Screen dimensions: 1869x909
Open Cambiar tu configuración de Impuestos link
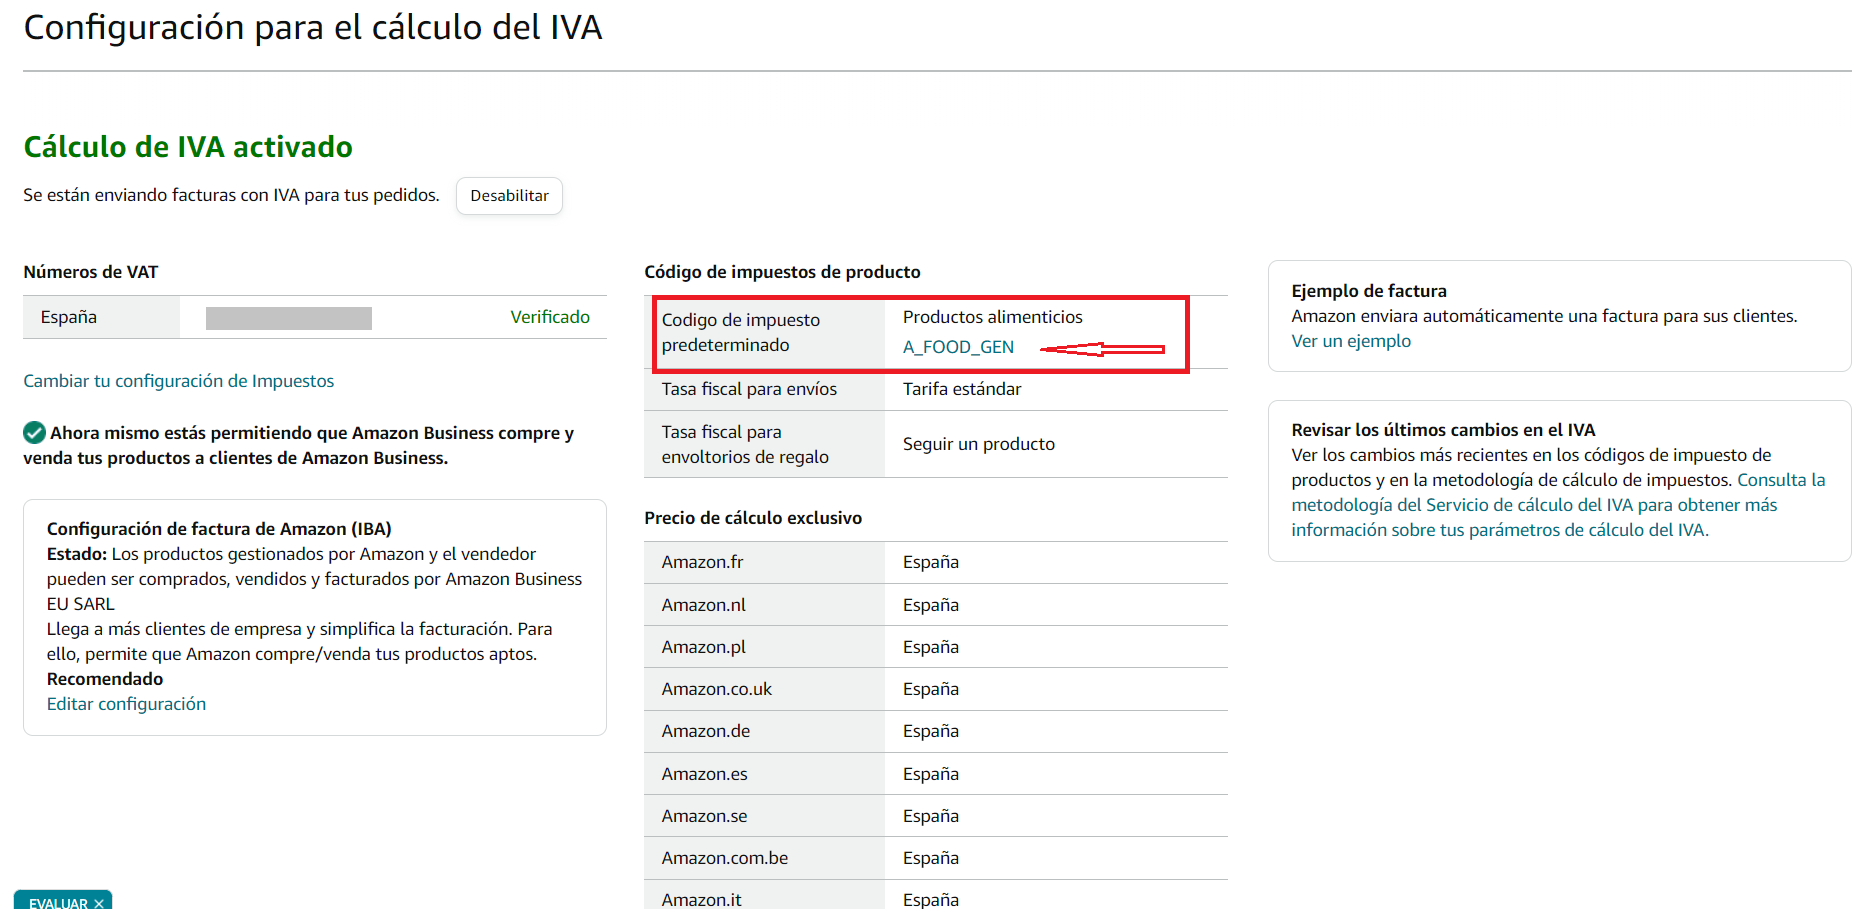(179, 381)
